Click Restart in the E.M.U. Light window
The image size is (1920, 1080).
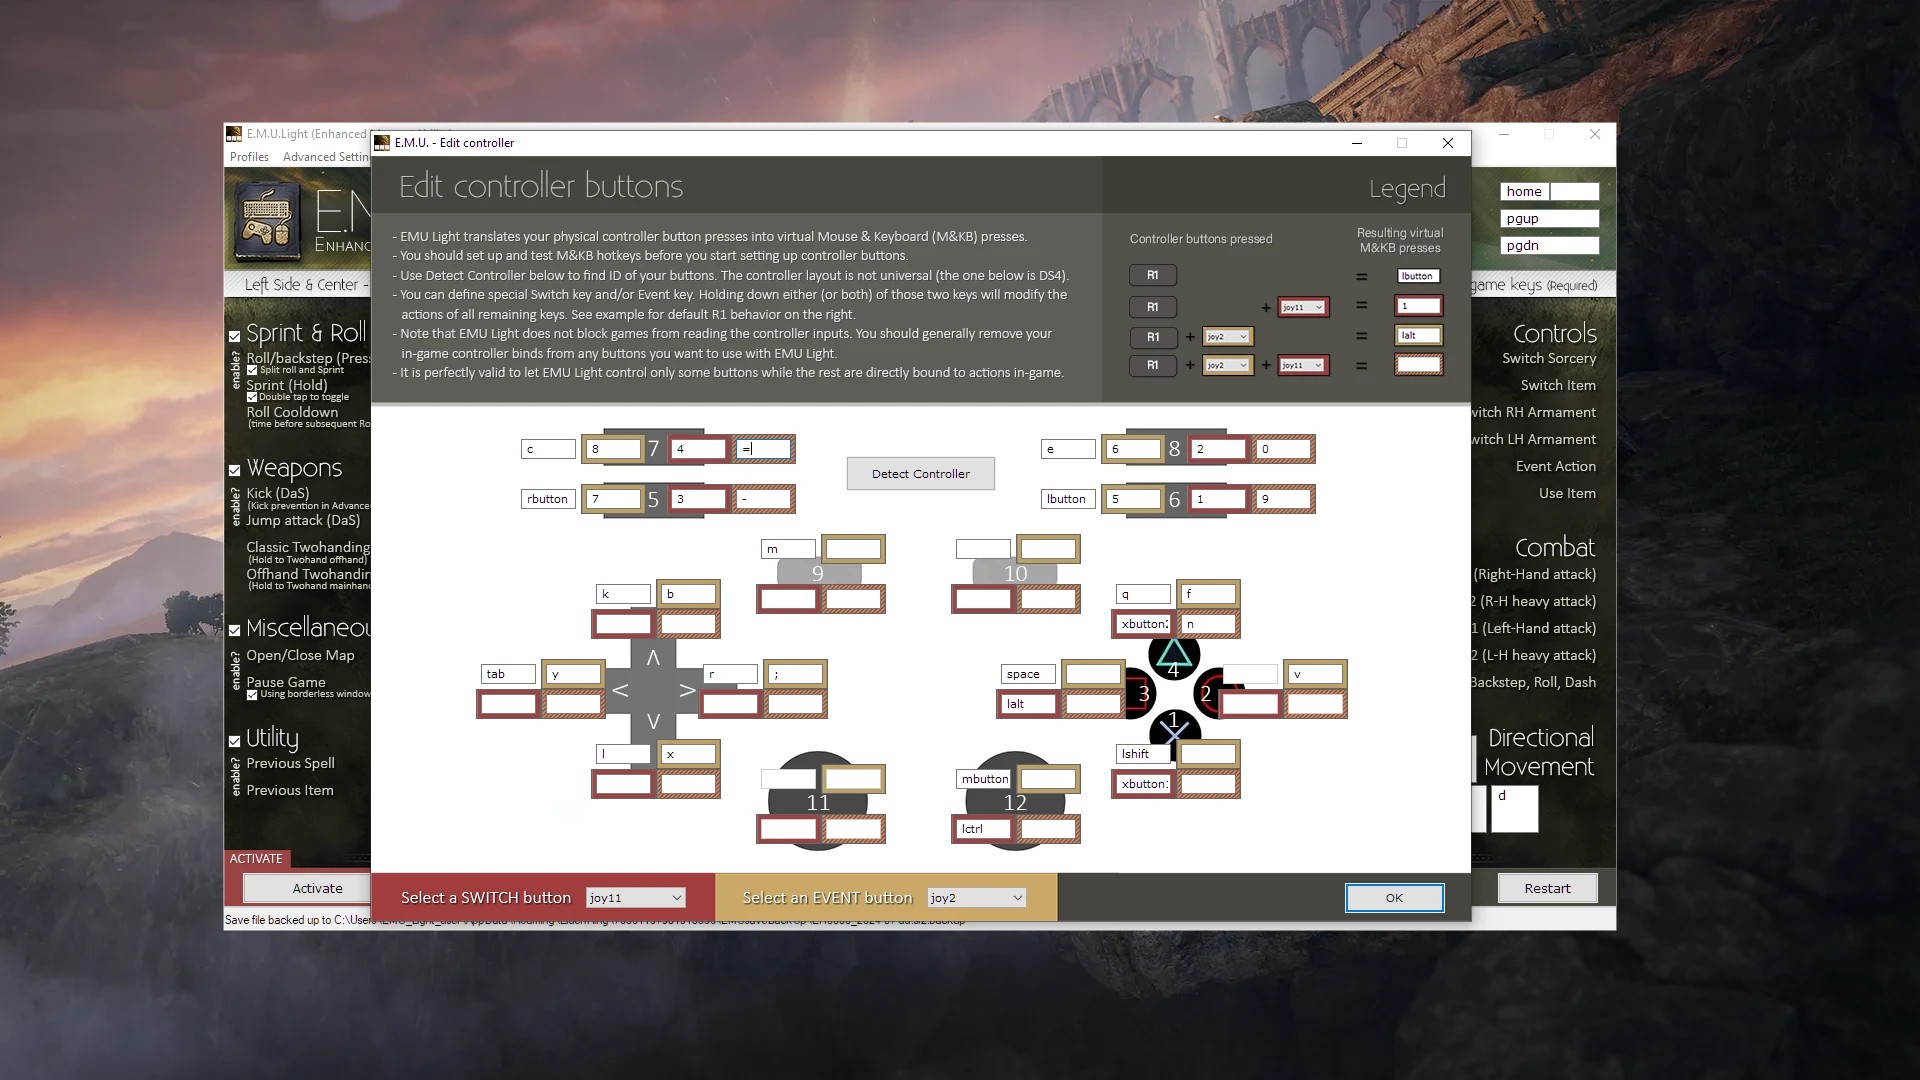(x=1547, y=888)
